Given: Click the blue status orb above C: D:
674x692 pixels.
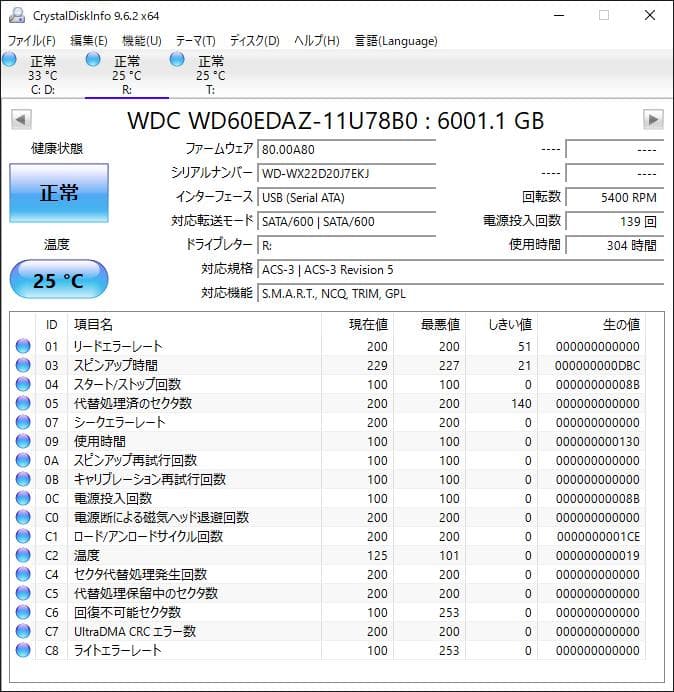Looking at the screenshot, I should (x=9, y=59).
